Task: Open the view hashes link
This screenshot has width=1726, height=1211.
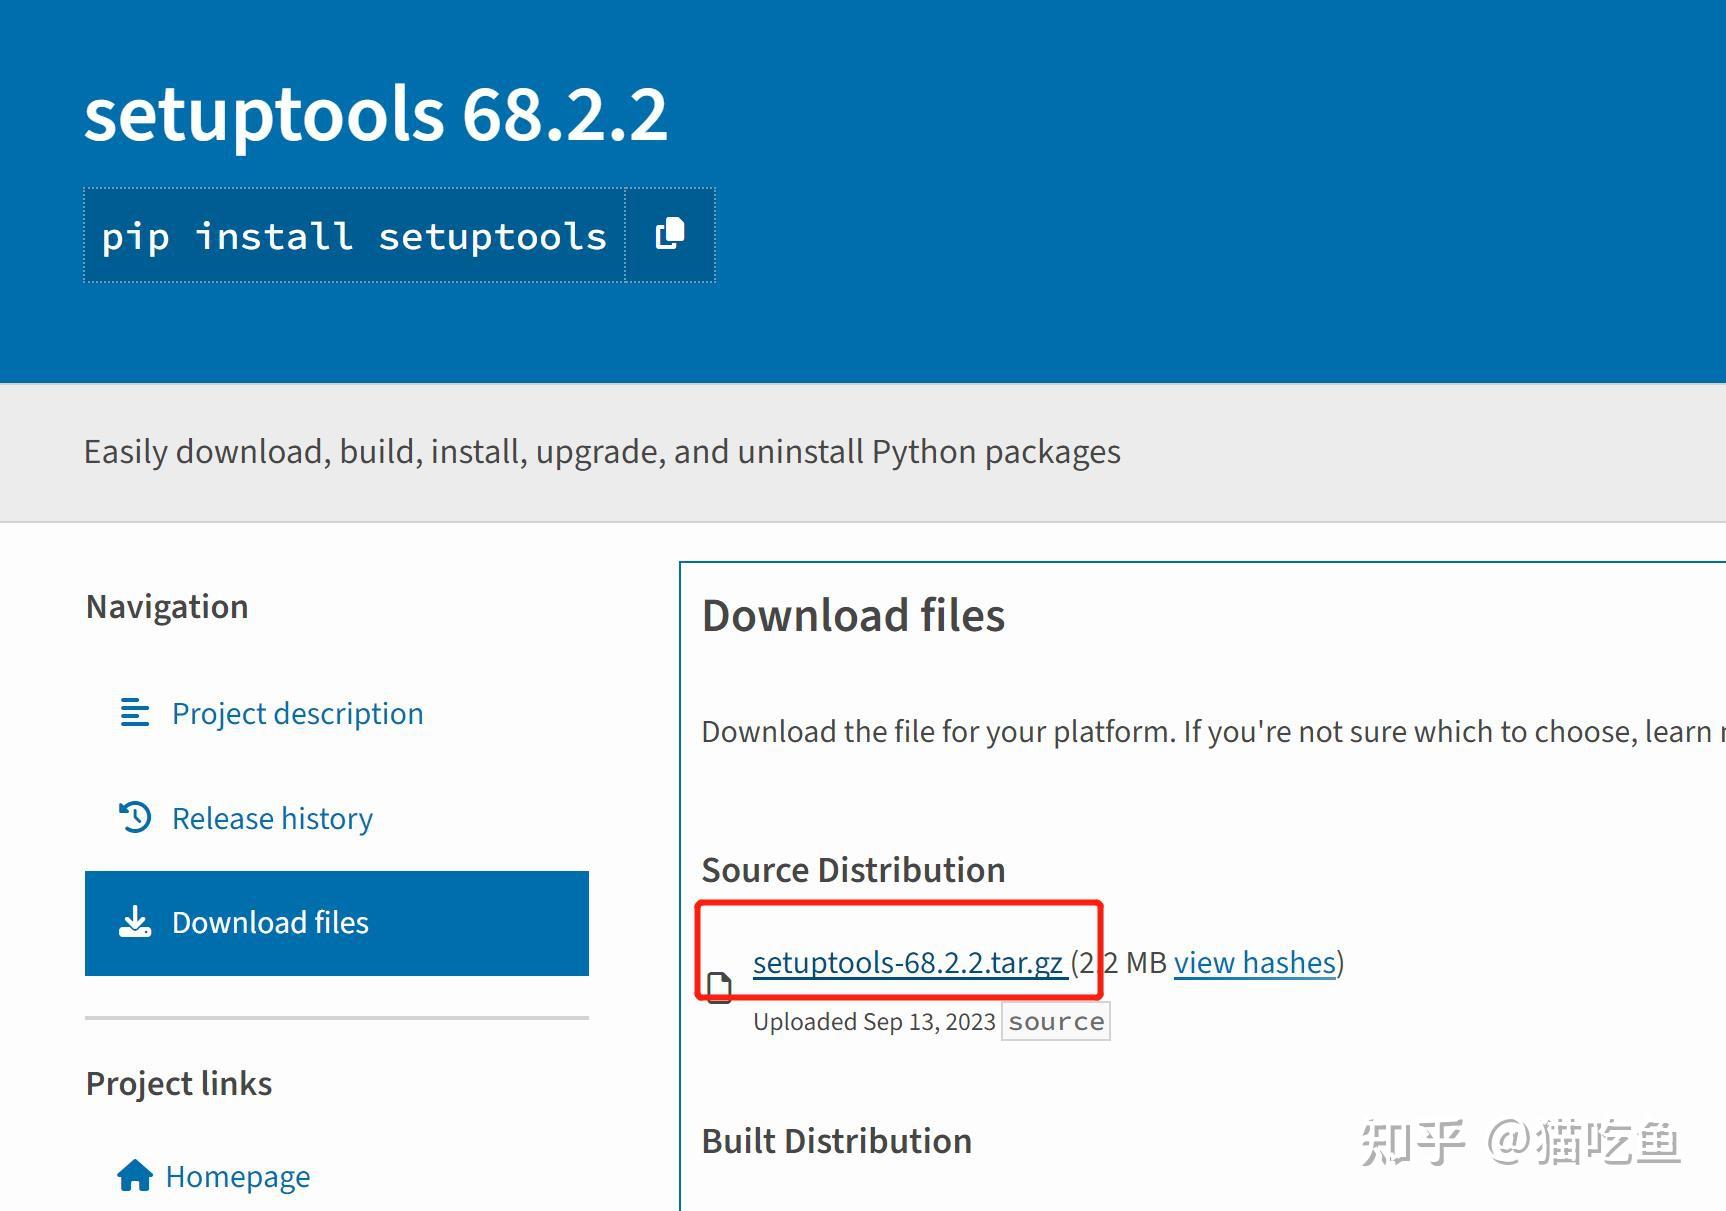Action: click(x=1254, y=963)
